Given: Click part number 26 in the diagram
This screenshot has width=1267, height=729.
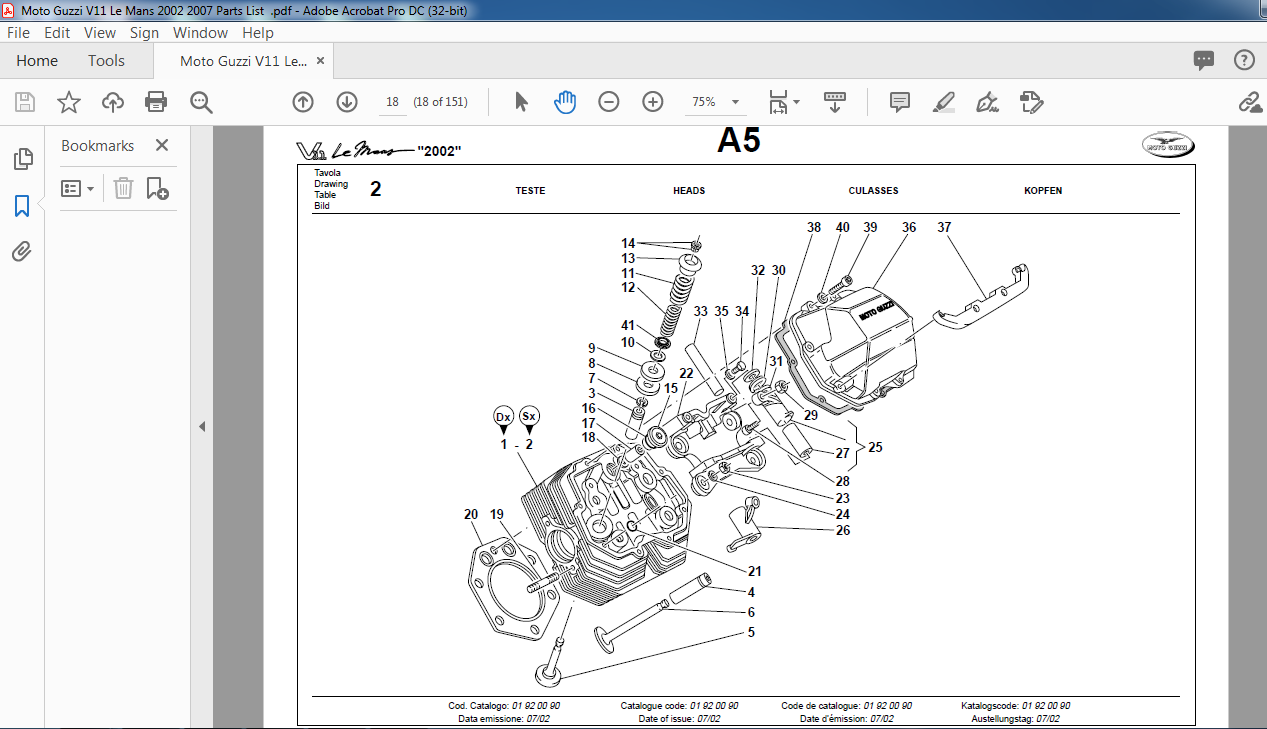Looking at the screenshot, I should click(x=843, y=530).
